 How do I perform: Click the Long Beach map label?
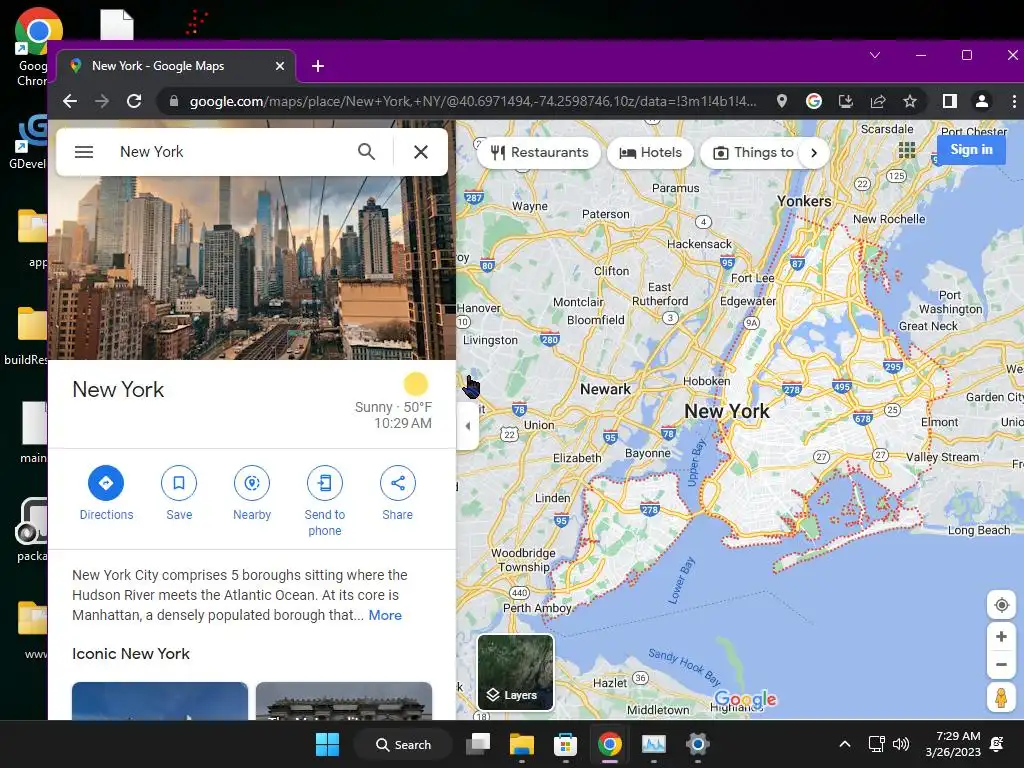point(979,530)
